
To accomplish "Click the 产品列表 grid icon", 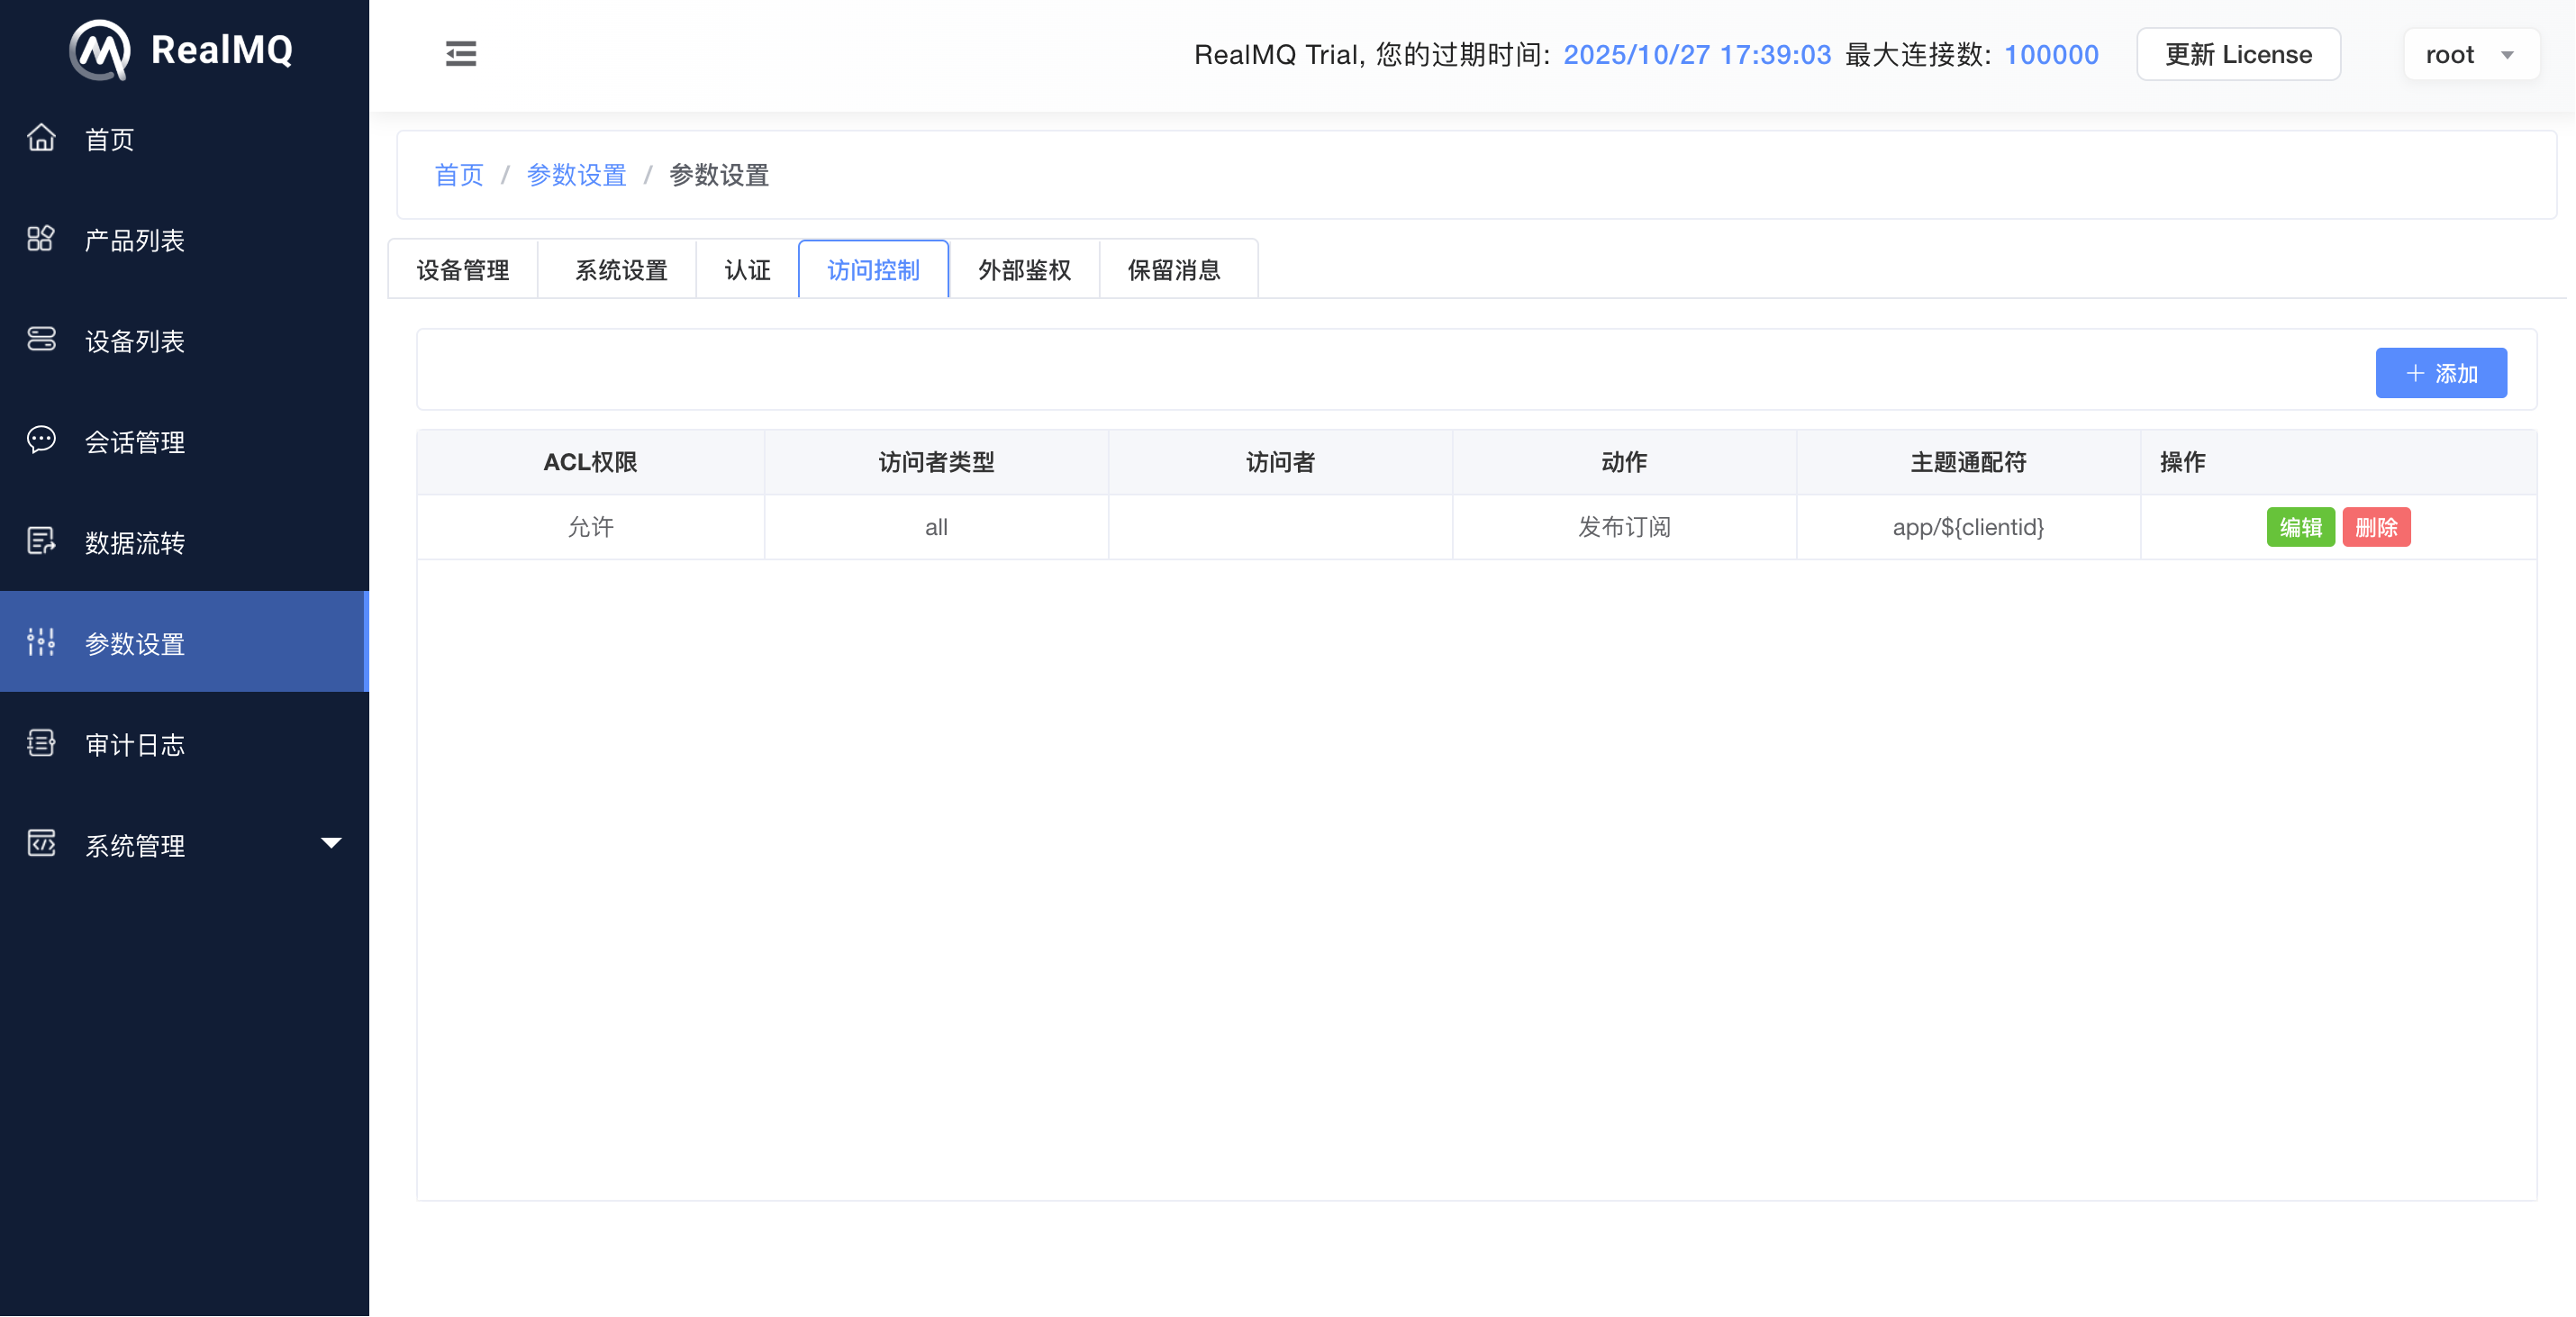I will coord(41,238).
